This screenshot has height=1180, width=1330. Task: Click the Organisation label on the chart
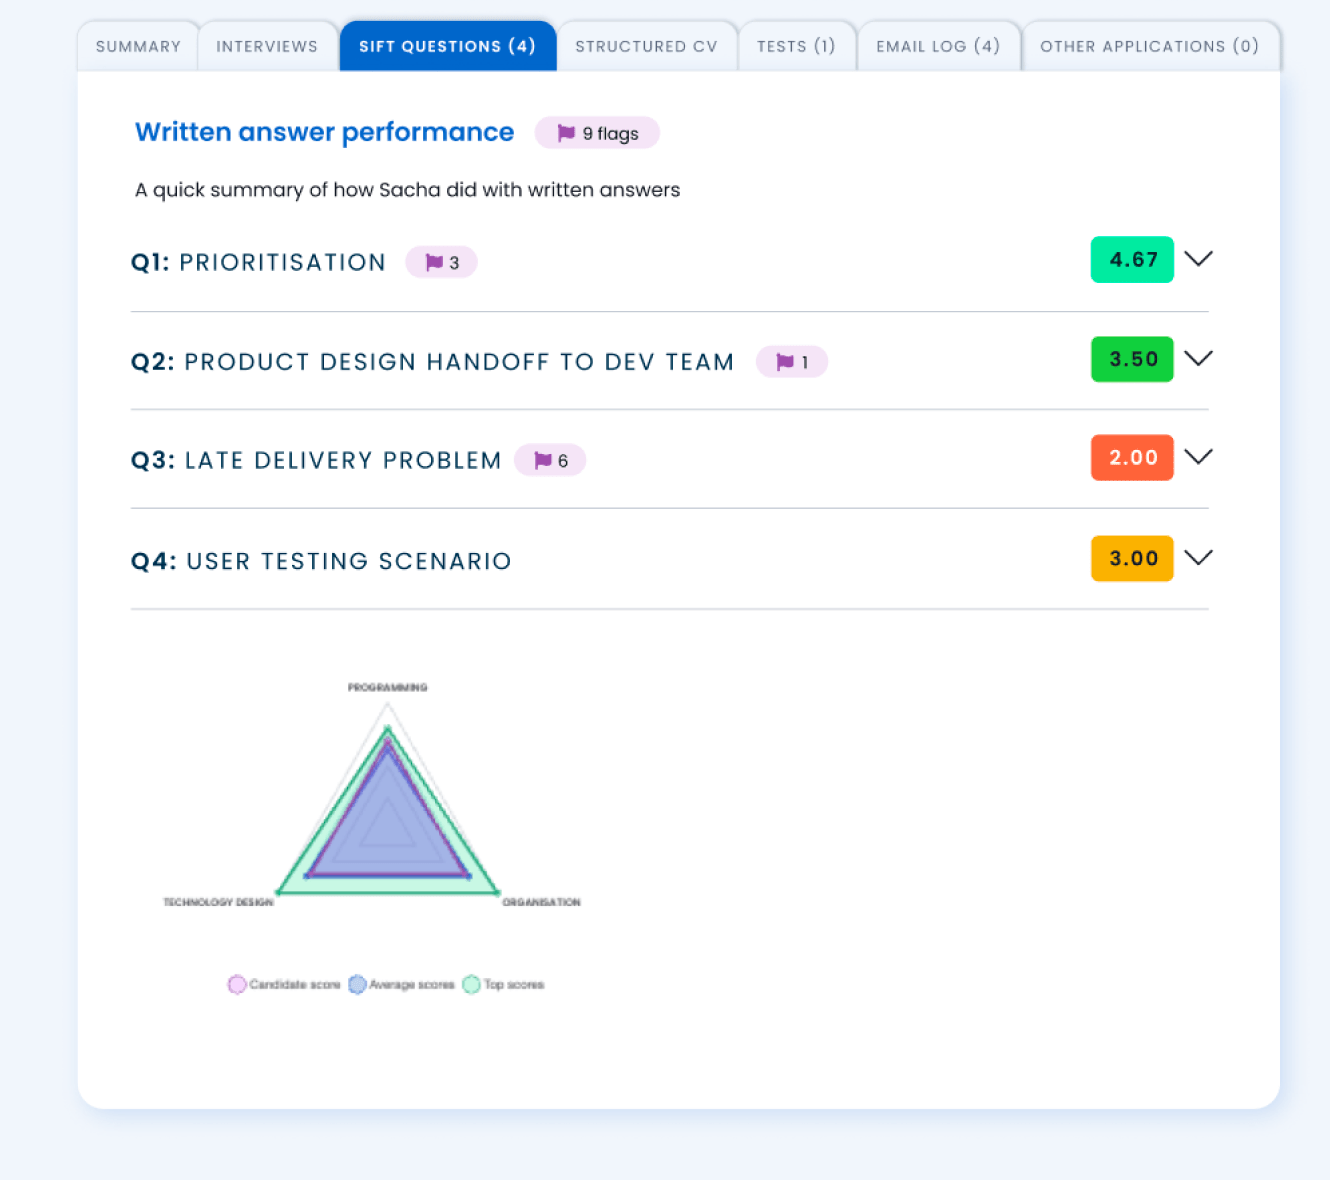(541, 901)
